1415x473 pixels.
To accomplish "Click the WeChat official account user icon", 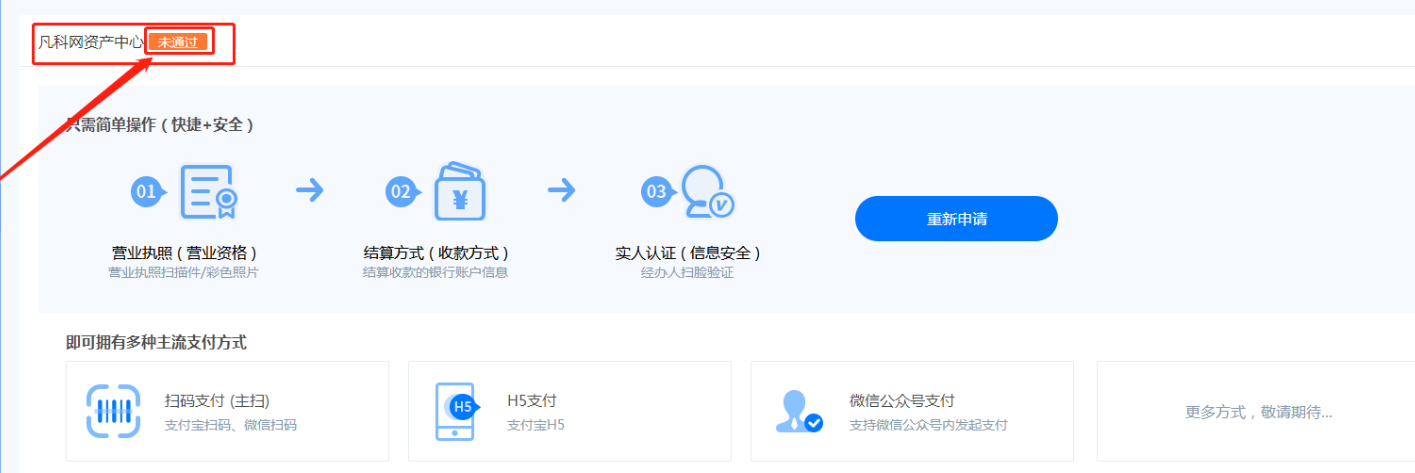I will tap(799, 411).
